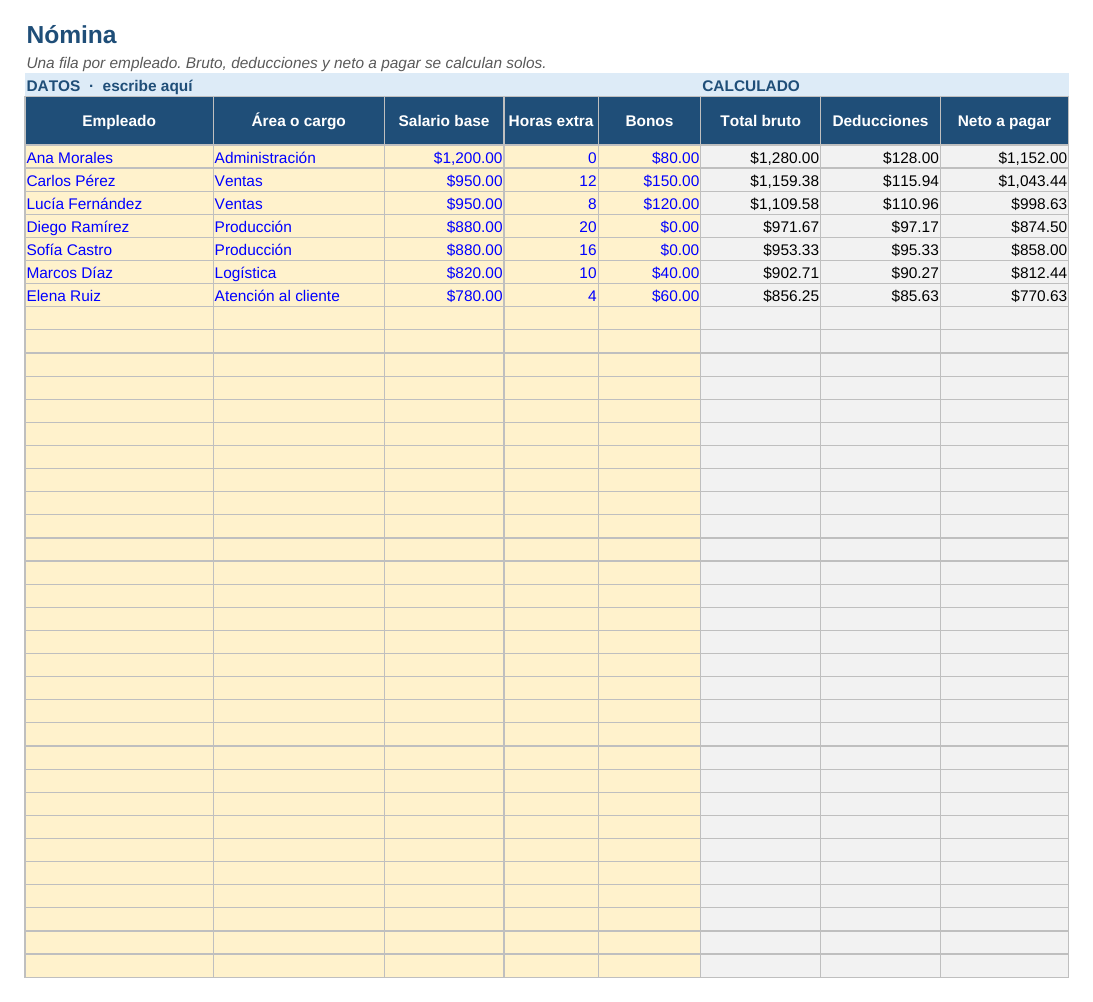Click the Neto a pagar header
Image resolution: width=1093 pixels, height=1002 pixels.
(1004, 121)
